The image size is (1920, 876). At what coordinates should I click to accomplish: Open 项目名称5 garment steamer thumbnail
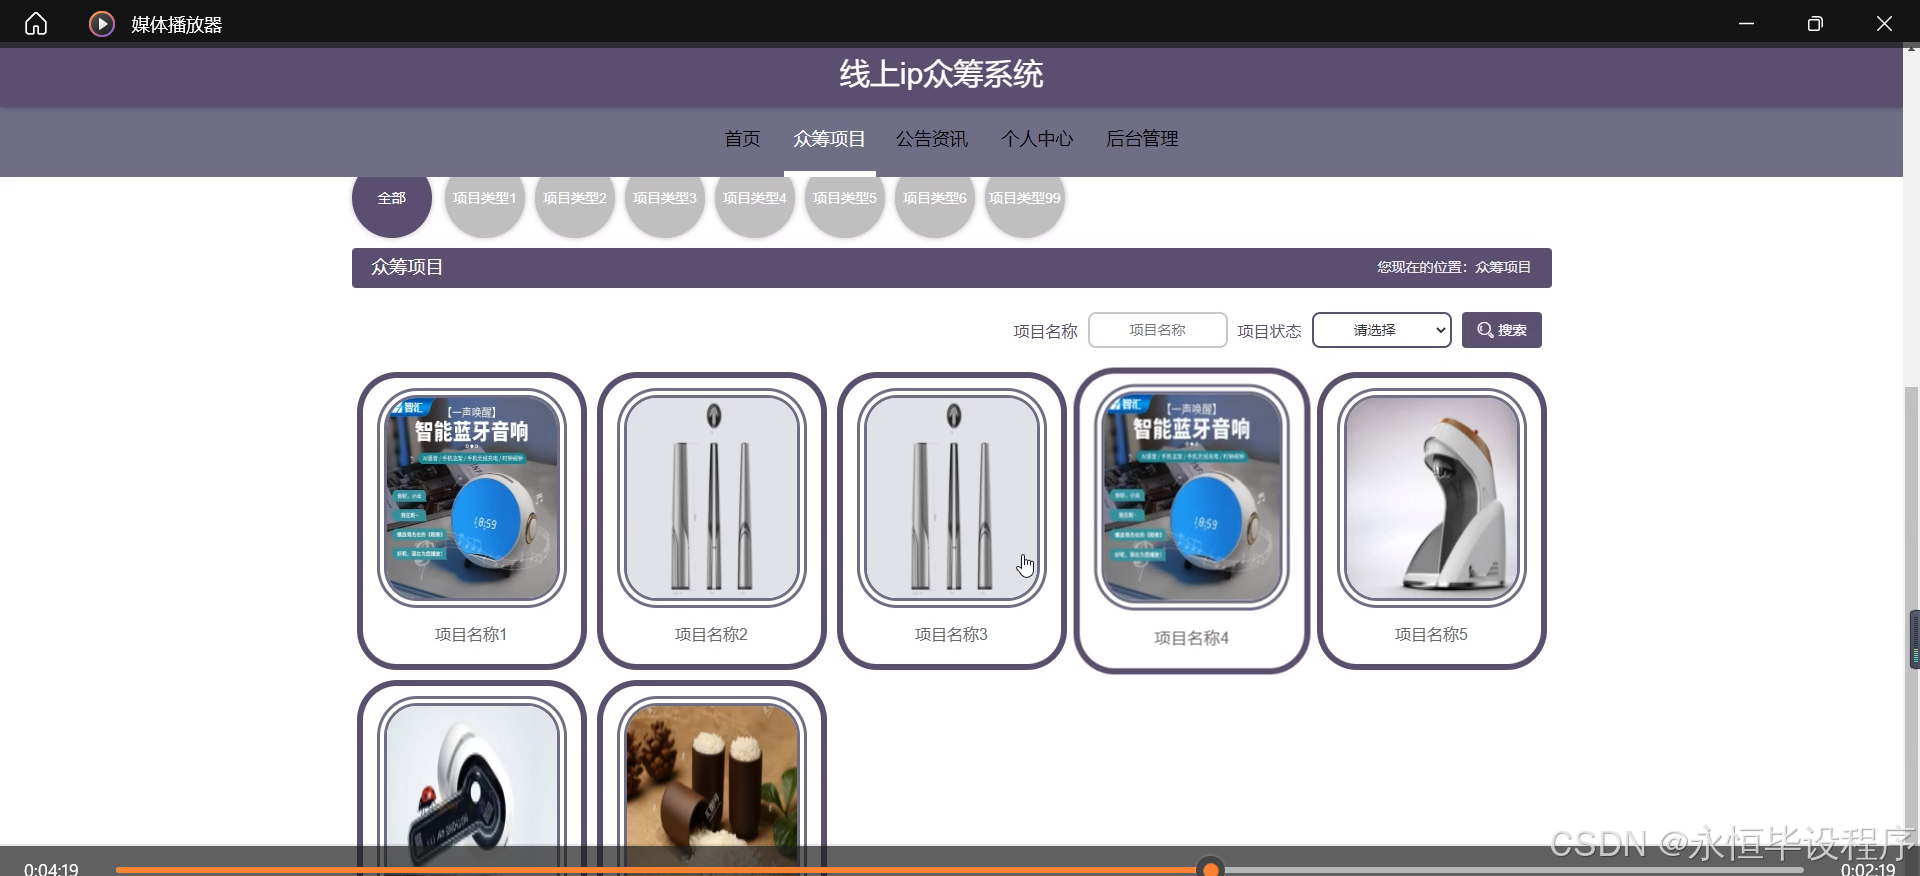[1432, 498]
